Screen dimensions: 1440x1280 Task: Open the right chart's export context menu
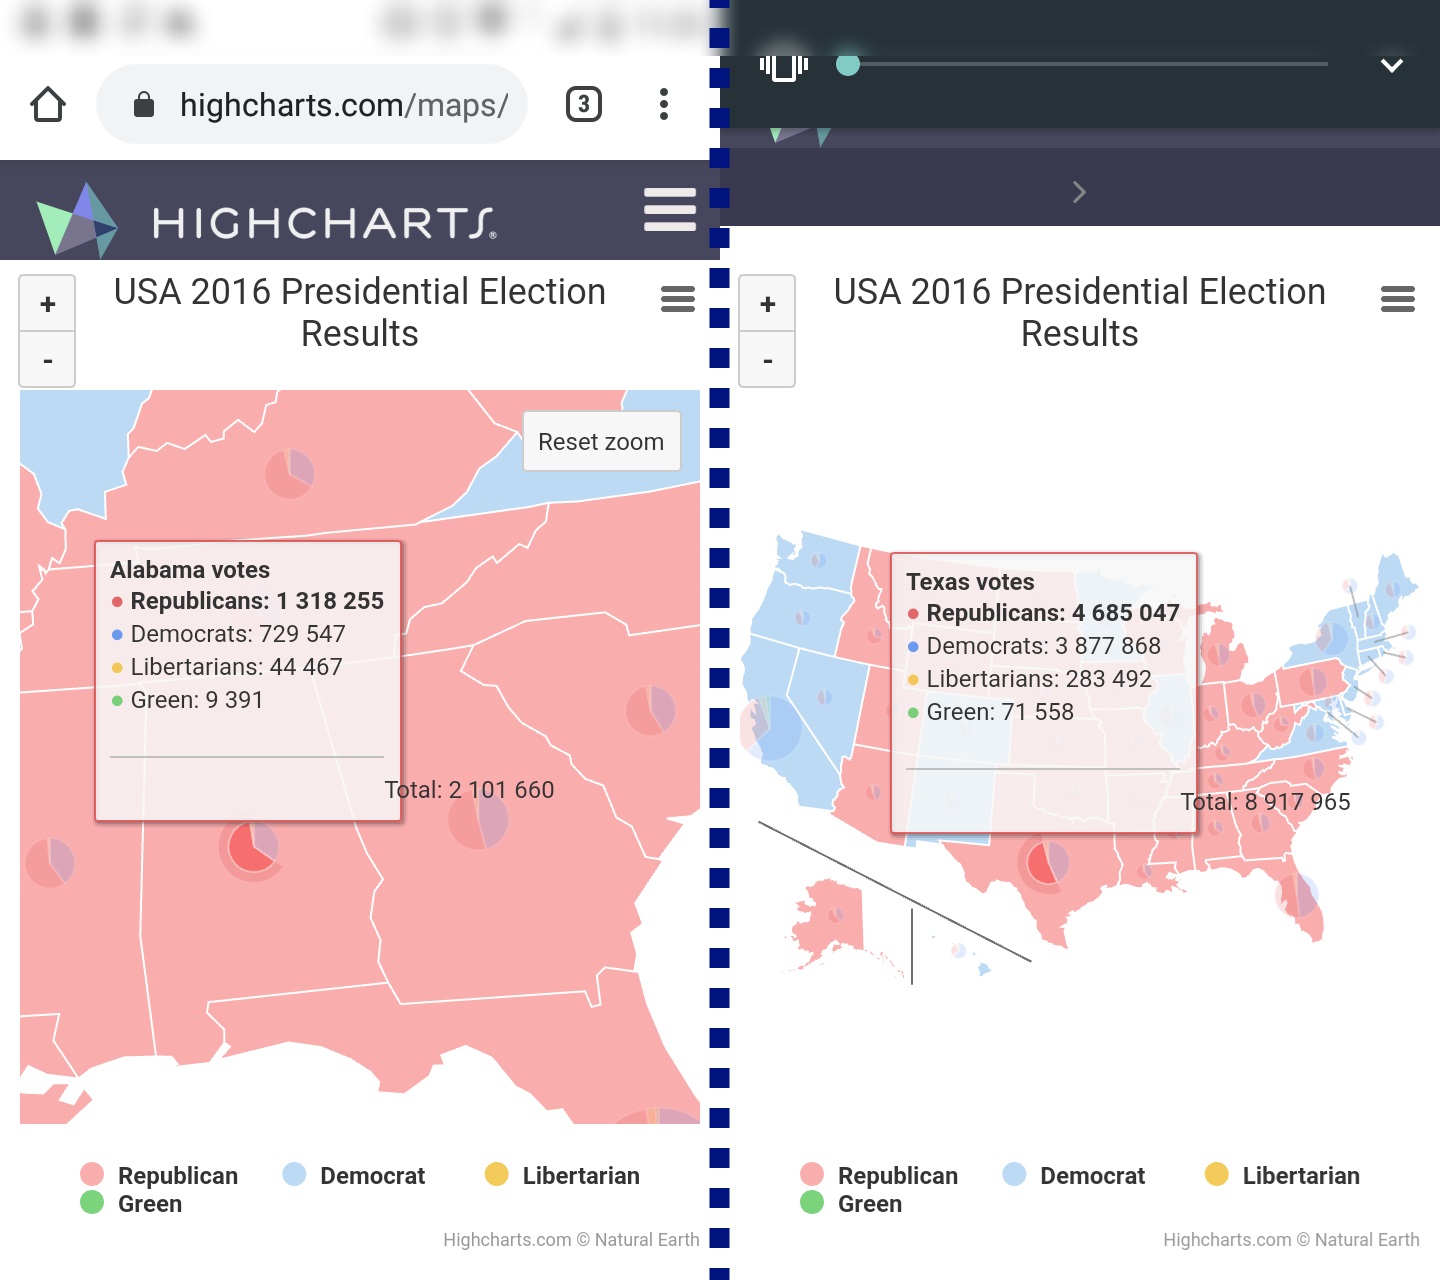(x=1397, y=299)
